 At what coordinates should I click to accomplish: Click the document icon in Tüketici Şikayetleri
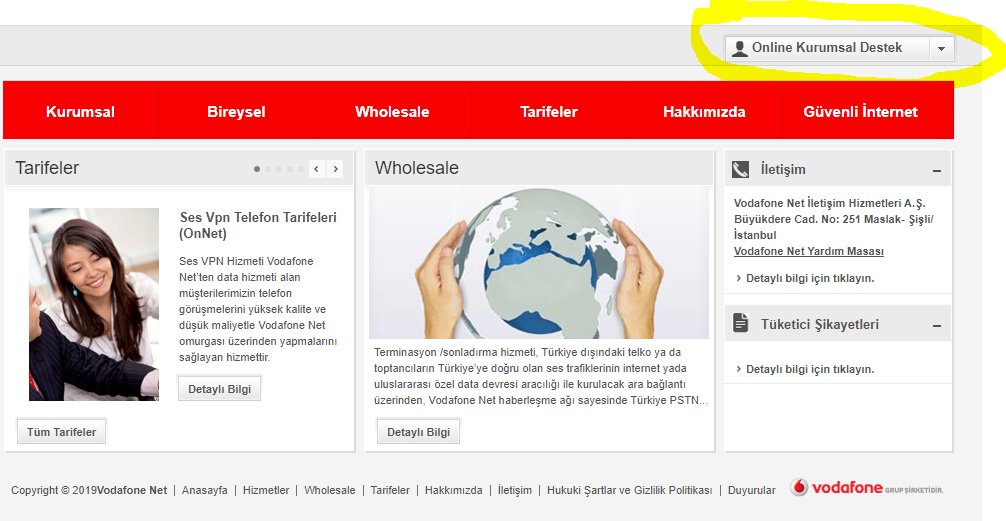(740, 323)
